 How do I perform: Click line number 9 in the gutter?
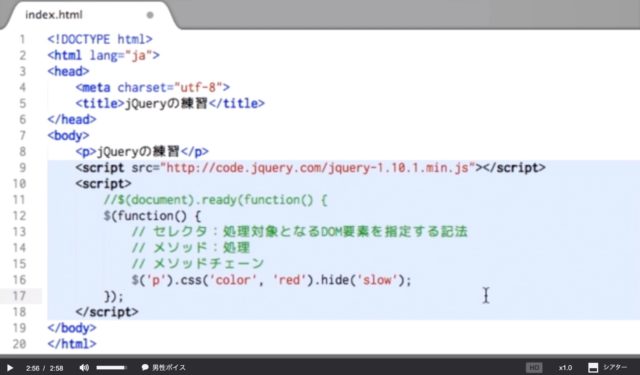pyautogui.click(x=22, y=168)
